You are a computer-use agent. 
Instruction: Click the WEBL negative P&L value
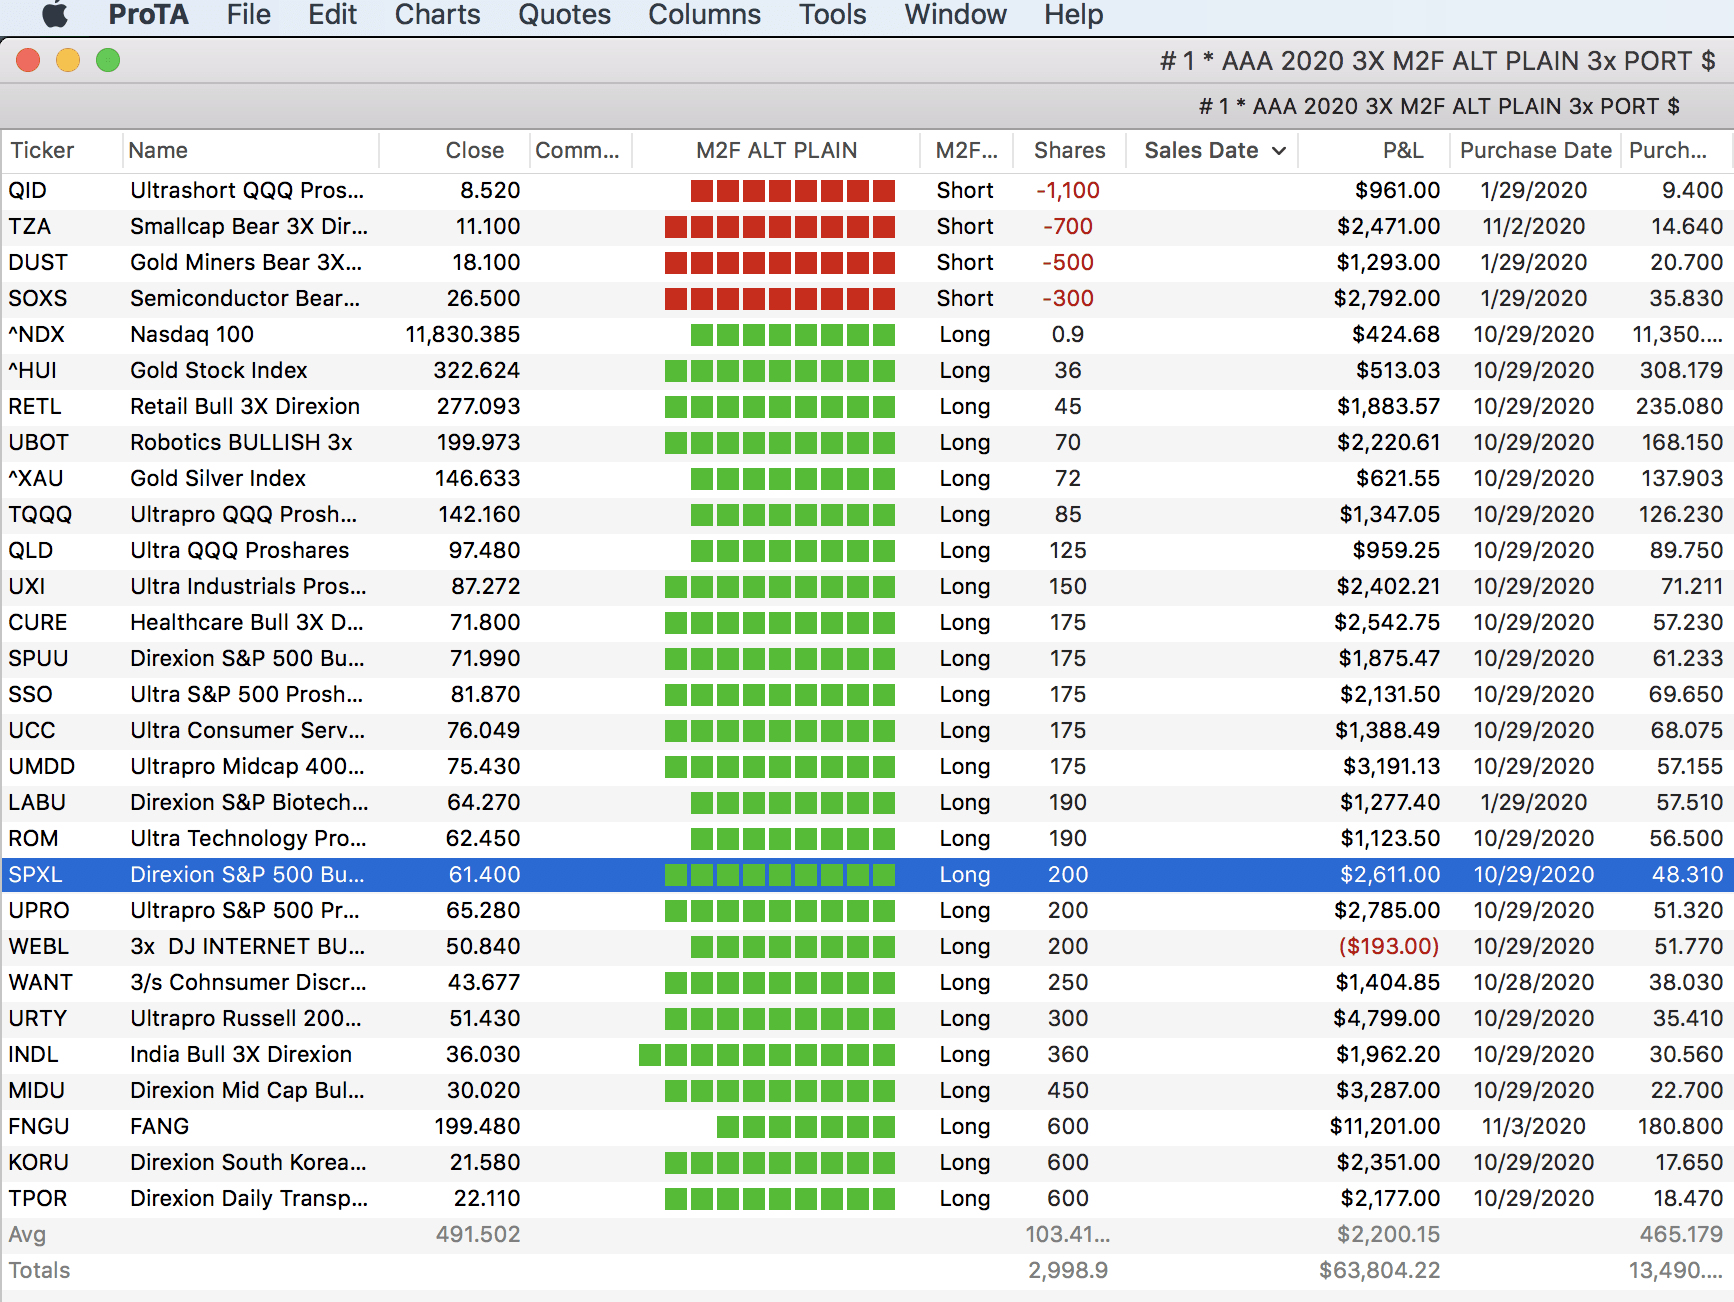[x=1388, y=947]
